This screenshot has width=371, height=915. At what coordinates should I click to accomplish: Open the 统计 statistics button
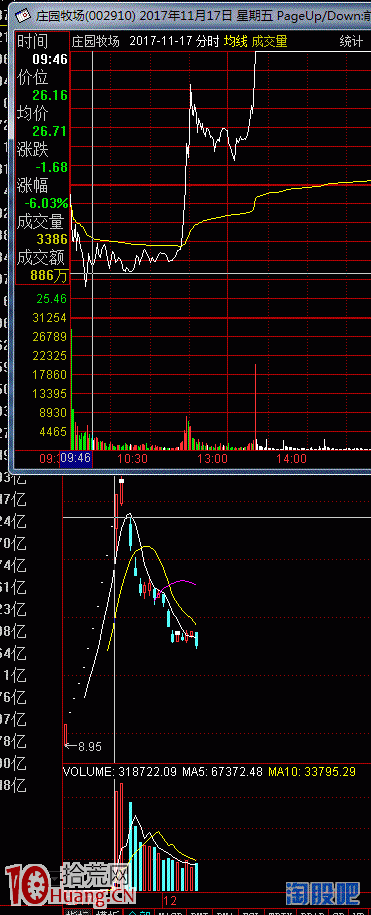pyautogui.click(x=351, y=41)
